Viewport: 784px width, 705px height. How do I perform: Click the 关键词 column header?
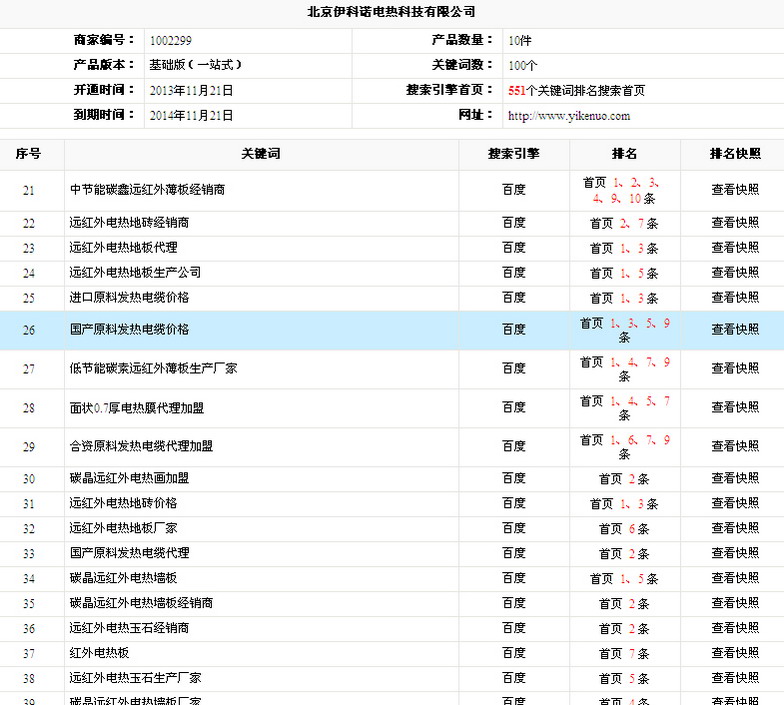(260, 154)
